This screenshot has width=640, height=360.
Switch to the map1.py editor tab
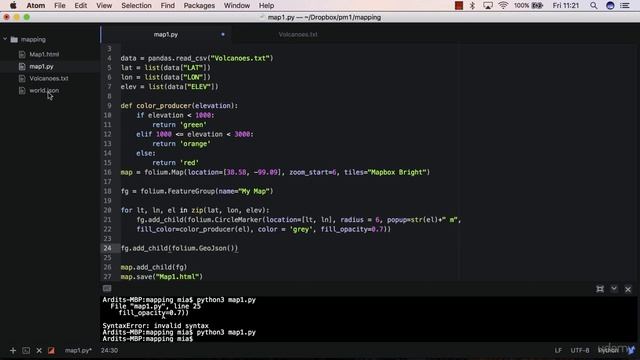[166, 35]
